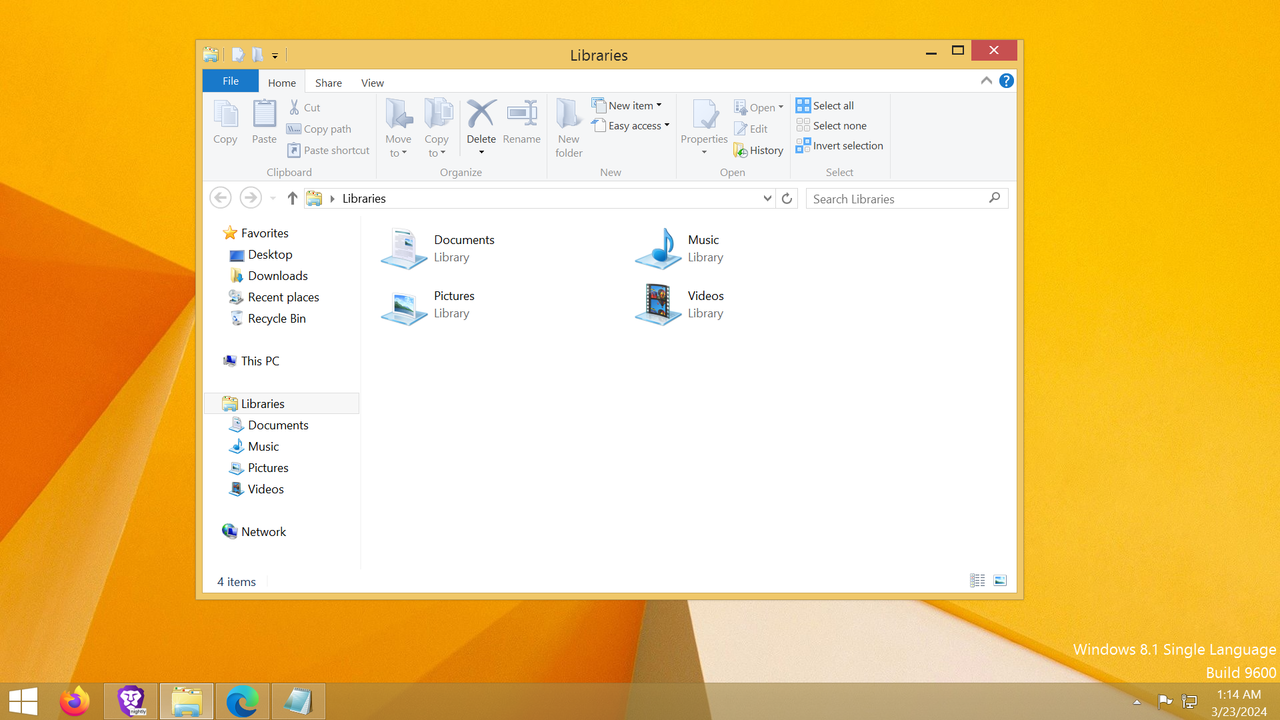Viewport: 1280px width, 720px height.
Task: Click the History ribbon button
Action: coord(759,150)
